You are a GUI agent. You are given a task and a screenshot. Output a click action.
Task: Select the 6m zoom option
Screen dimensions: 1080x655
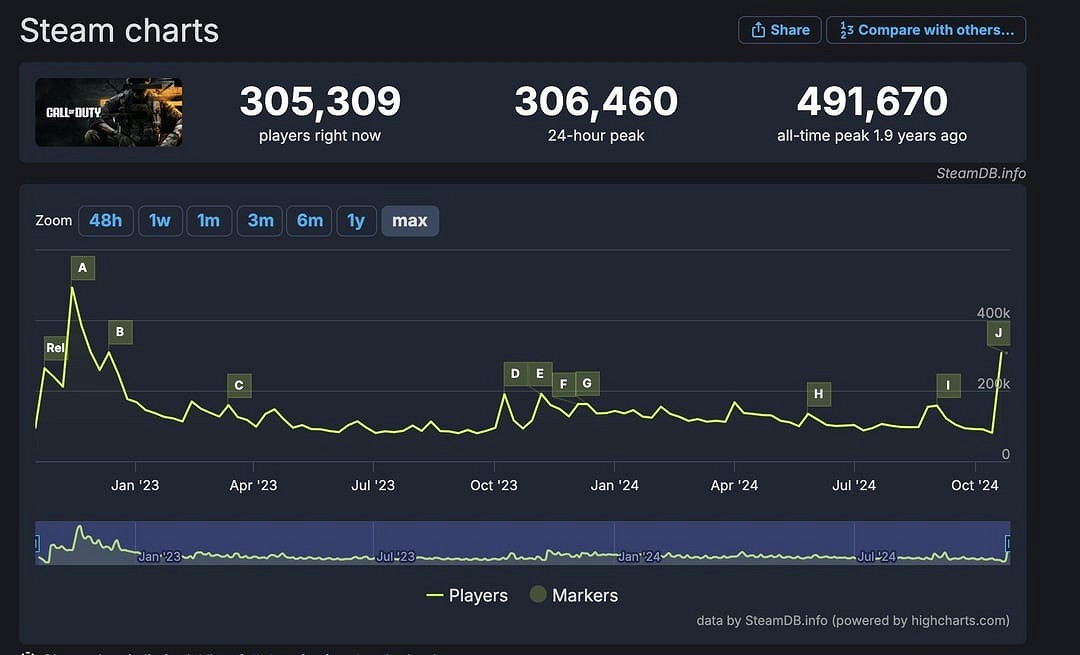(309, 220)
